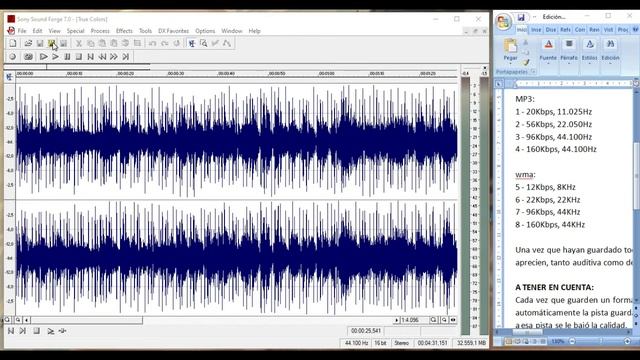Click the 16 bit depth status field

coord(380,343)
